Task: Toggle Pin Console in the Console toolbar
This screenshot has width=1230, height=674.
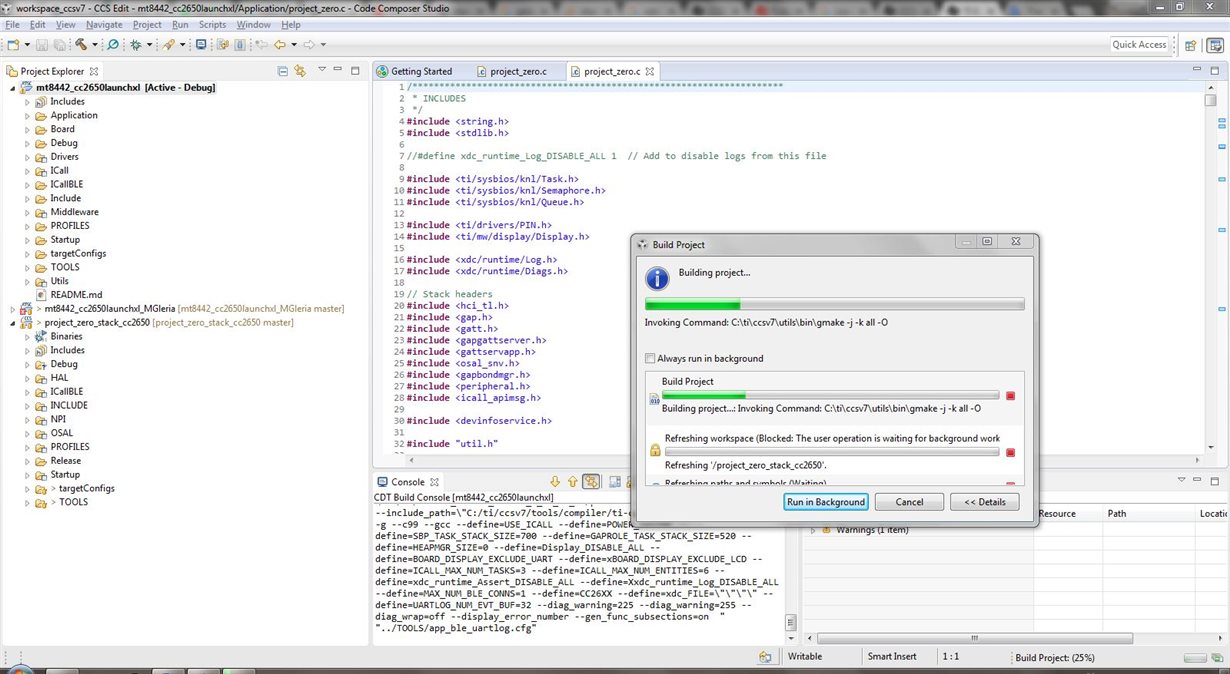Action: [x=628, y=481]
